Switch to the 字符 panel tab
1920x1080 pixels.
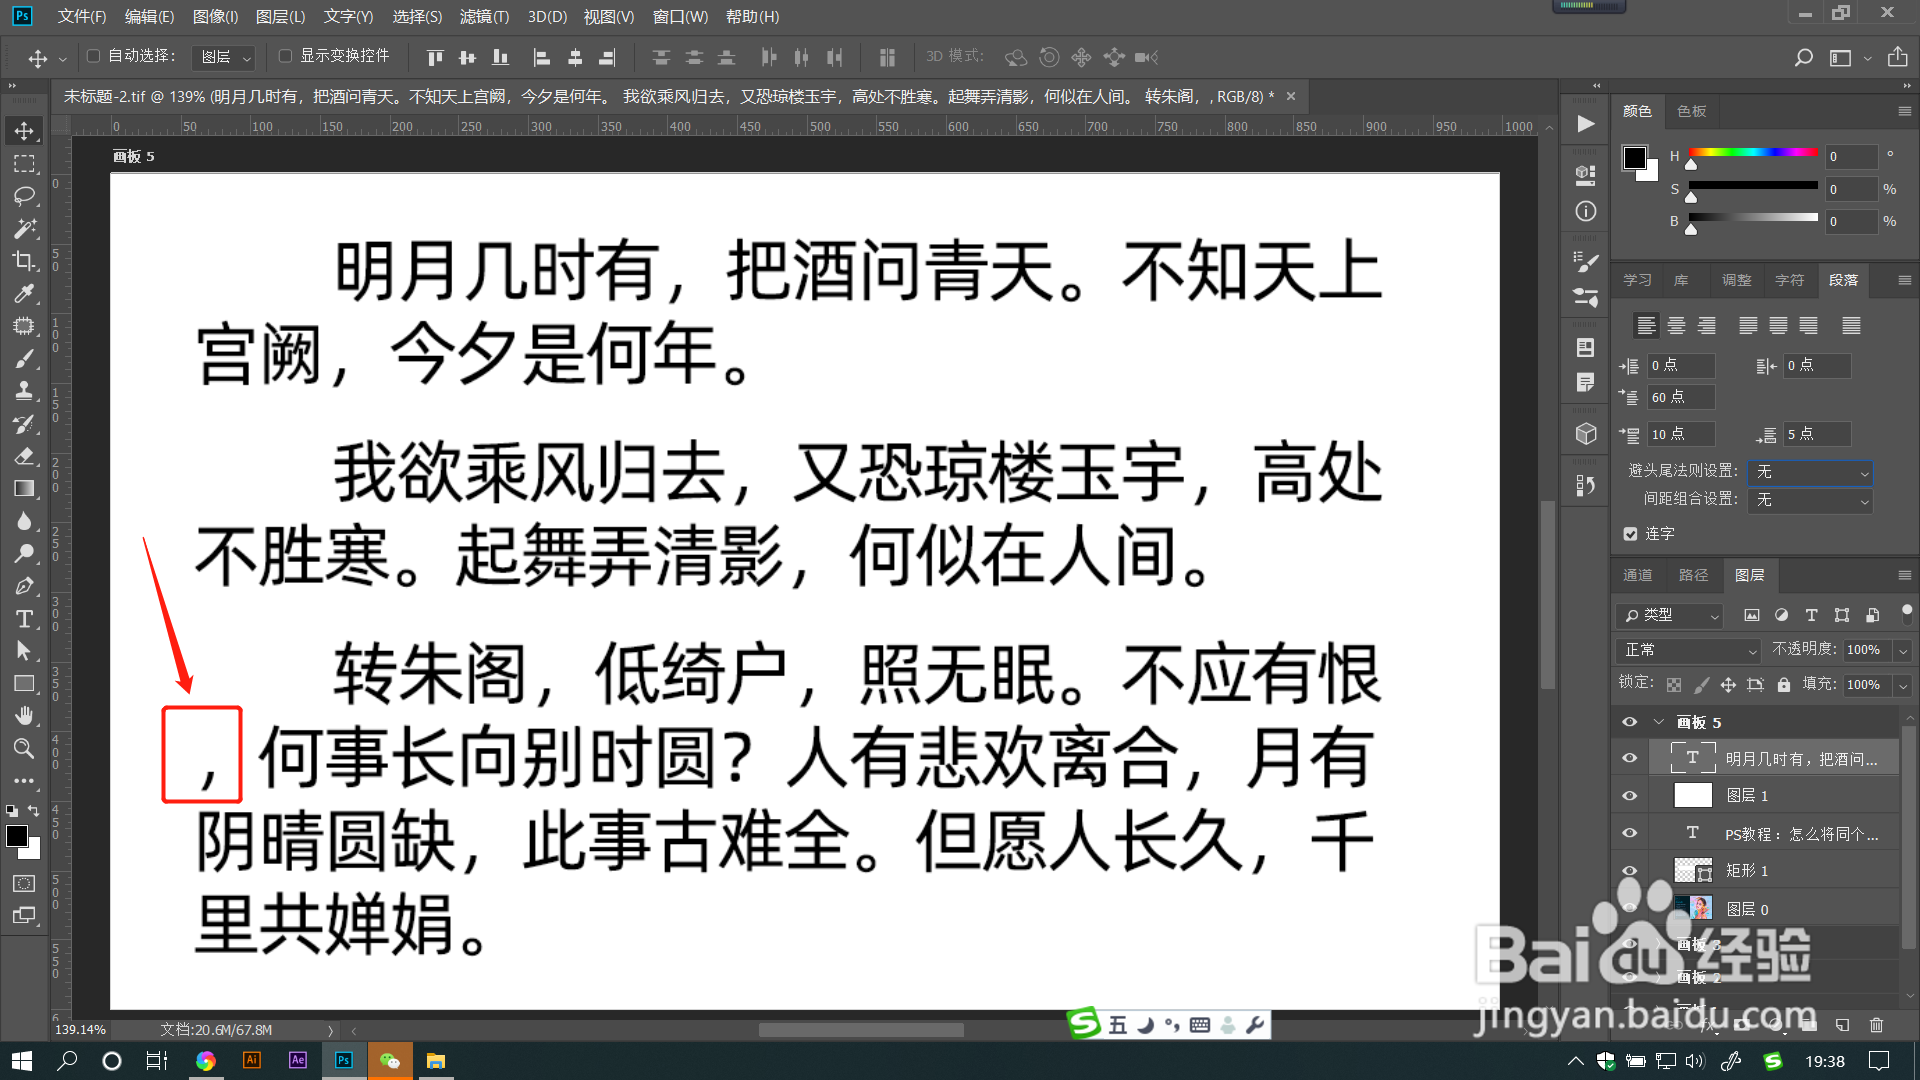tap(1789, 280)
